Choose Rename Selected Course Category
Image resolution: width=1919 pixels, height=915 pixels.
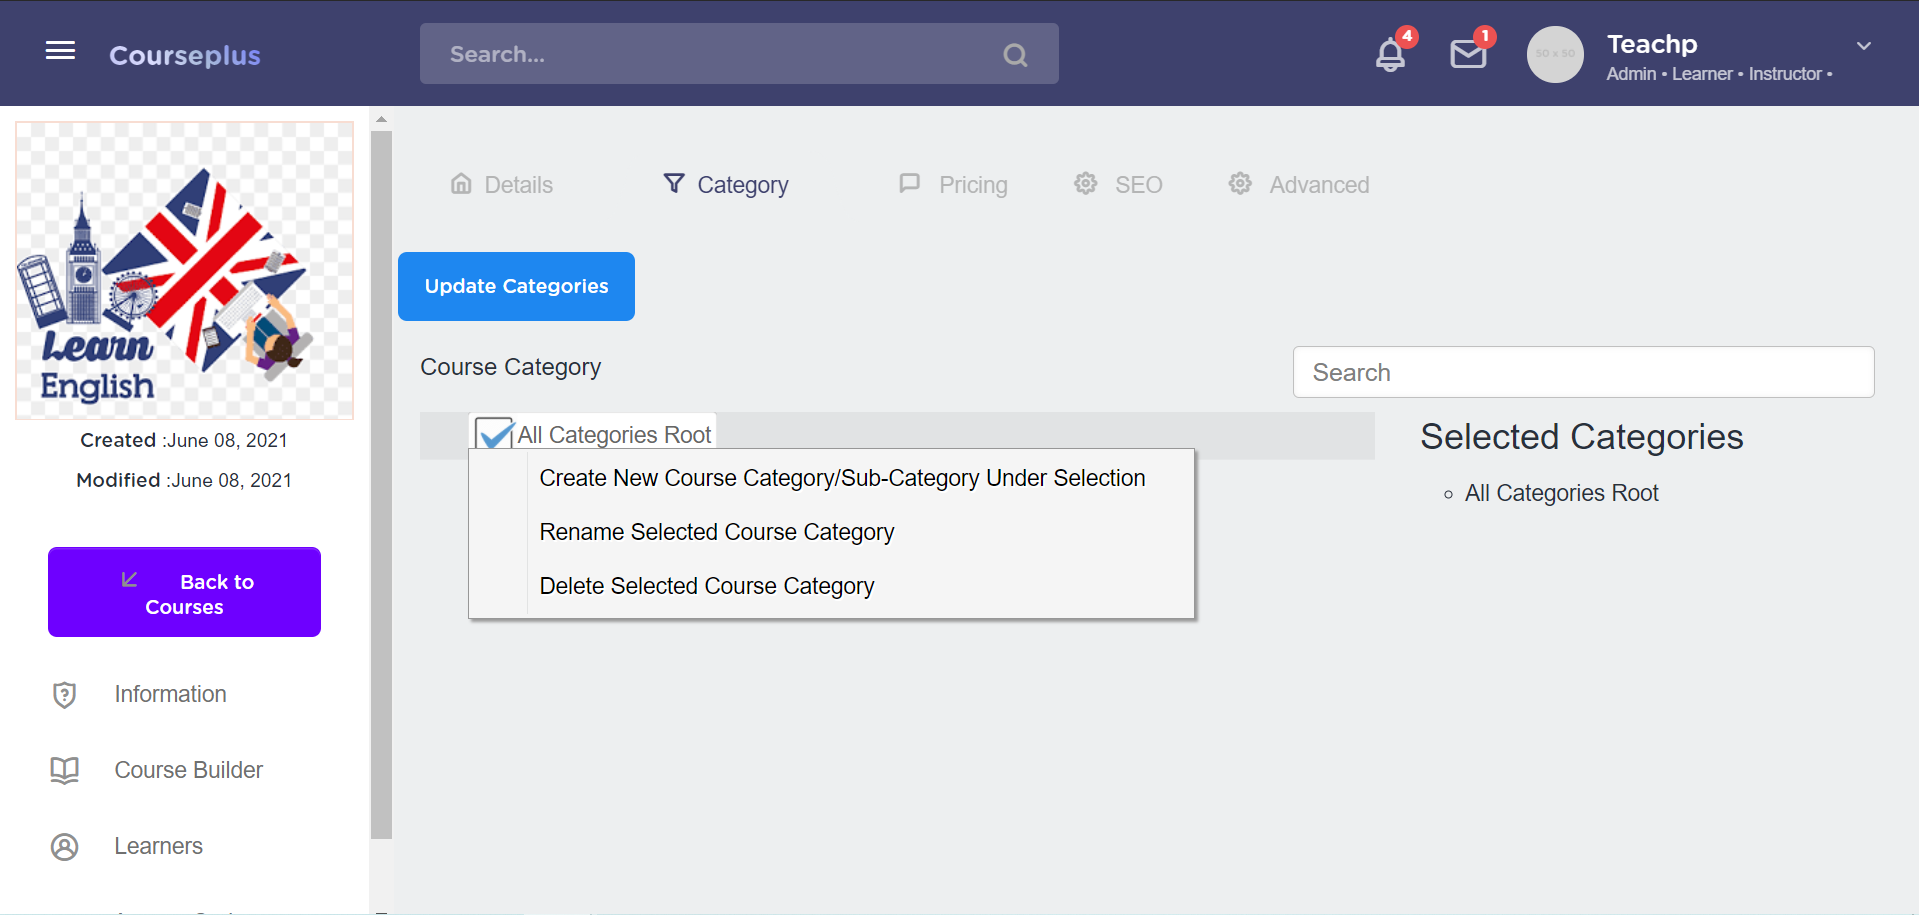pos(716,532)
